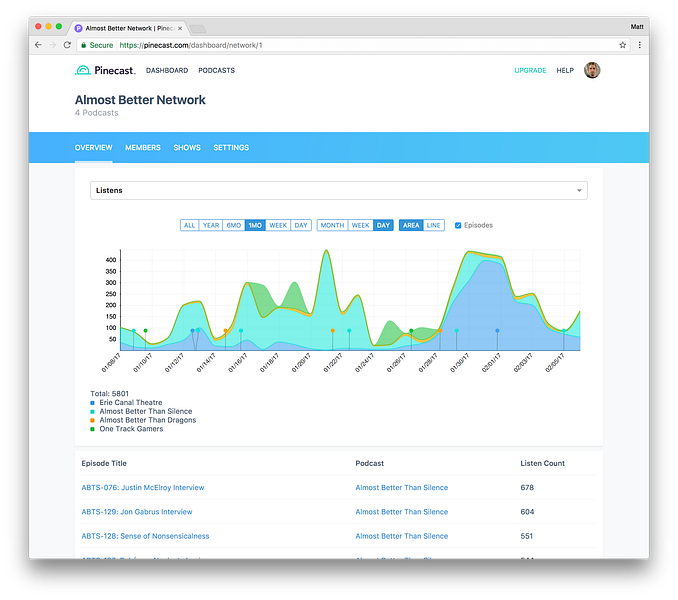
Task: Click the listen count 678
Action: pyautogui.click(x=527, y=488)
